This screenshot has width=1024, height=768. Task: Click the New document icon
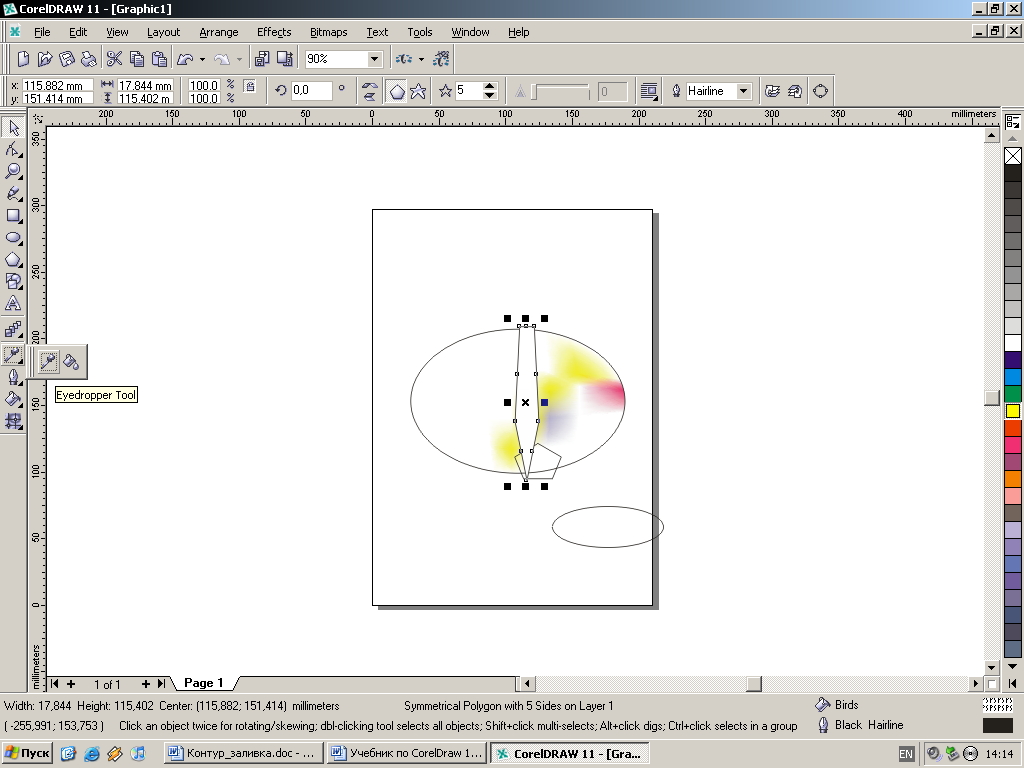[x=23, y=59]
